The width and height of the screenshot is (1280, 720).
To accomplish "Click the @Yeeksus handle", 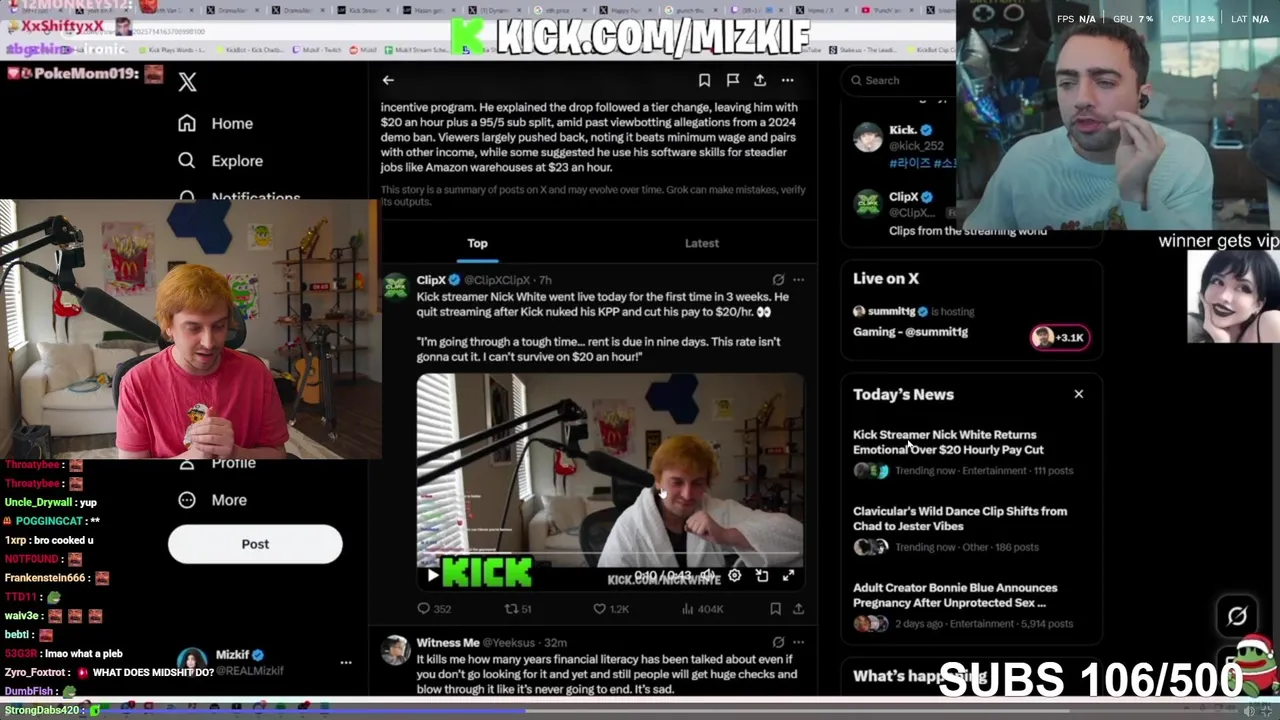I will coord(511,643).
